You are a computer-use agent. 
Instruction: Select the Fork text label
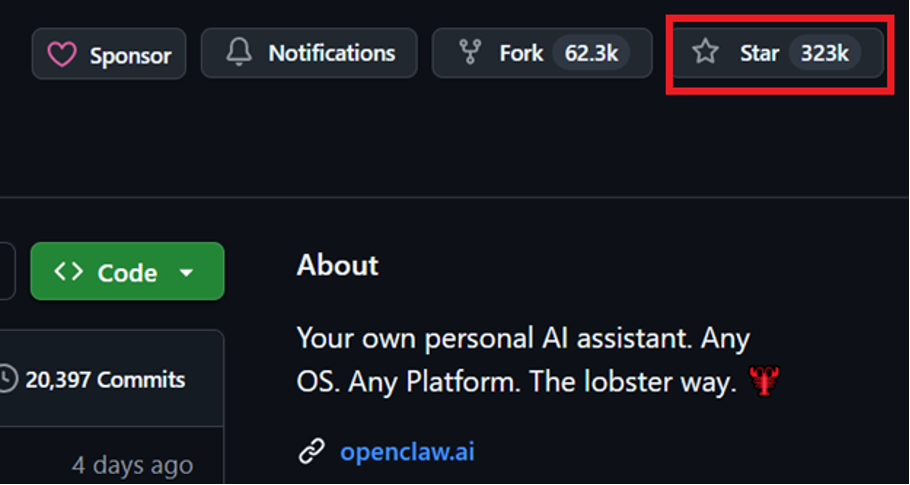click(521, 53)
